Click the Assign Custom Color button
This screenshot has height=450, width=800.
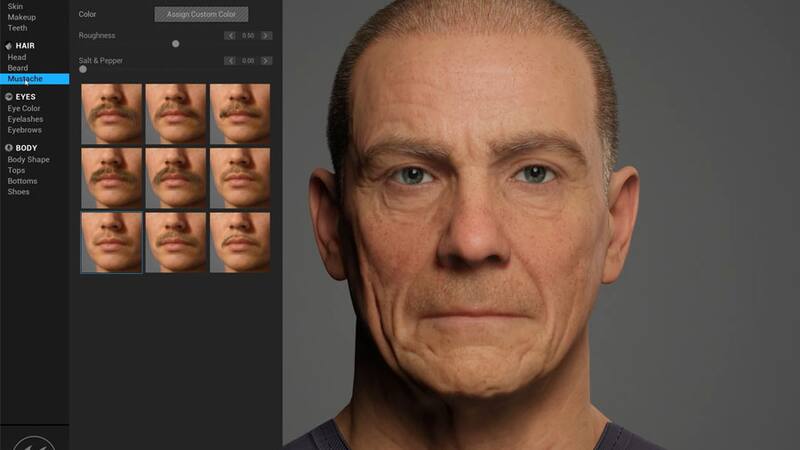201,14
